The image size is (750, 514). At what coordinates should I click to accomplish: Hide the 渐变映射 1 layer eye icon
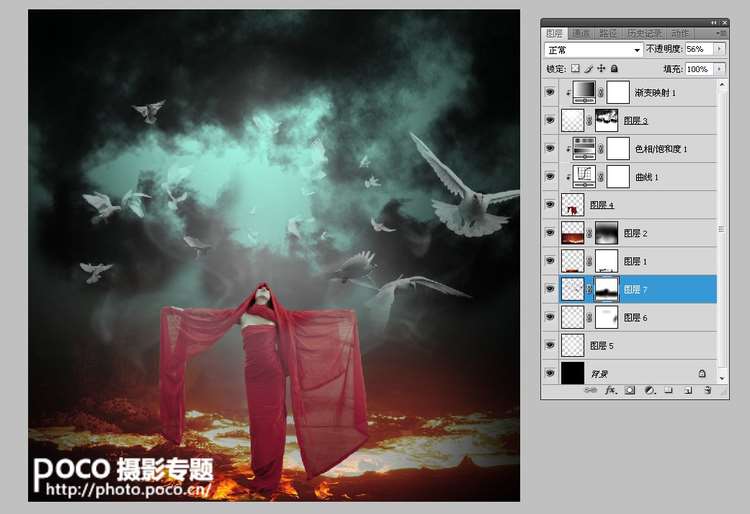point(550,92)
